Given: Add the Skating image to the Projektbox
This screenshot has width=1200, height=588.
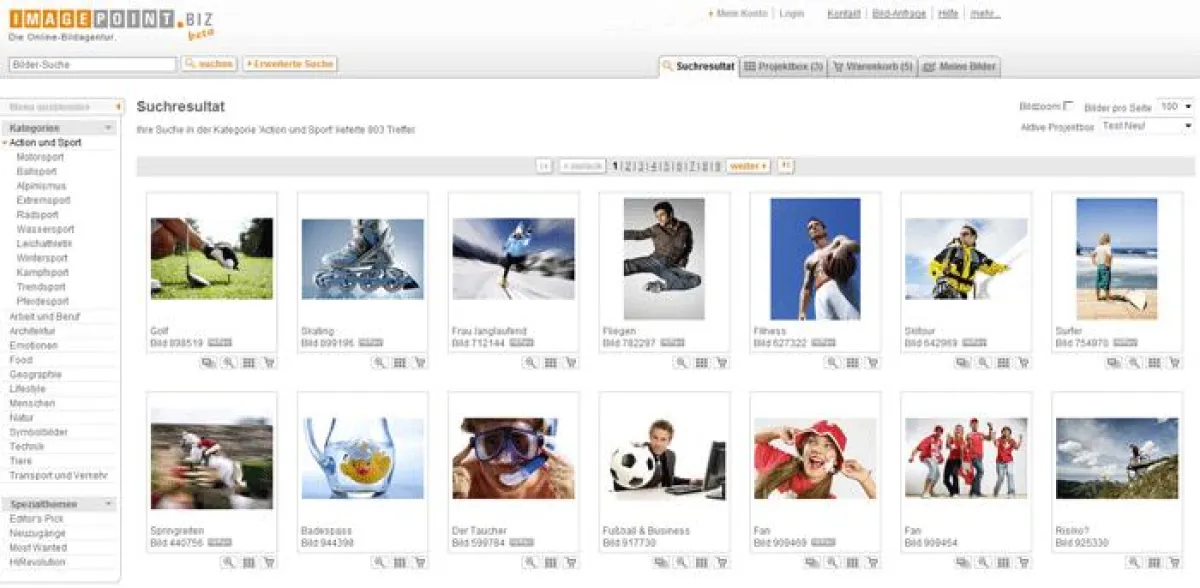Looking at the screenshot, I should click(397, 362).
